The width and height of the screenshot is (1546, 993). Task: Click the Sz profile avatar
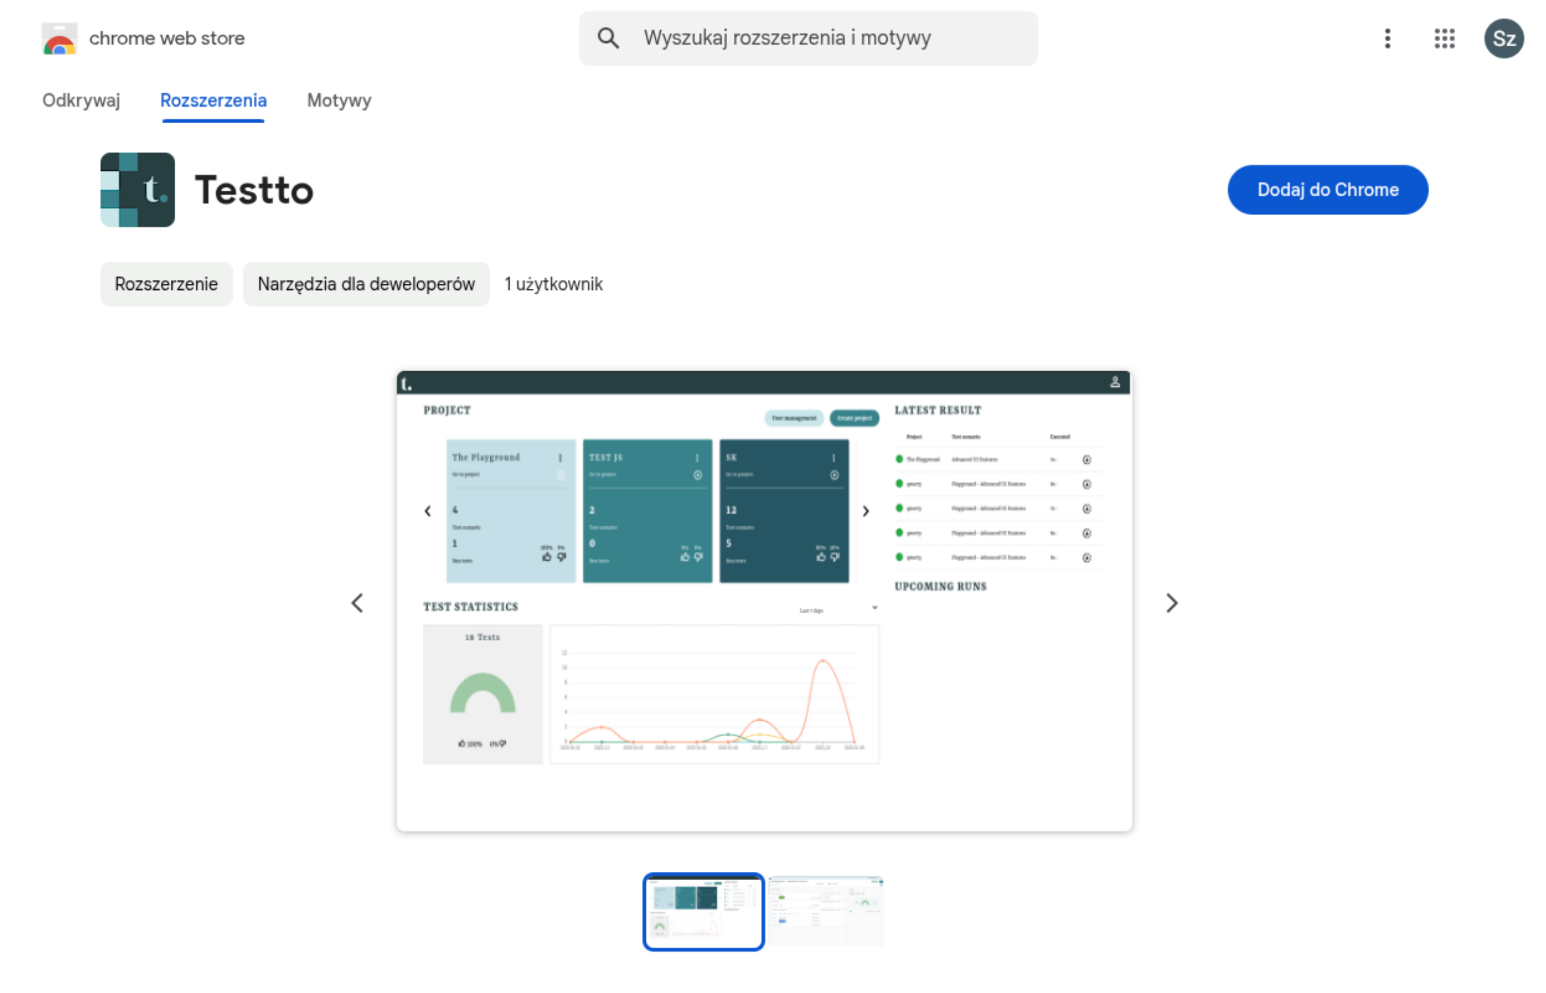point(1504,38)
